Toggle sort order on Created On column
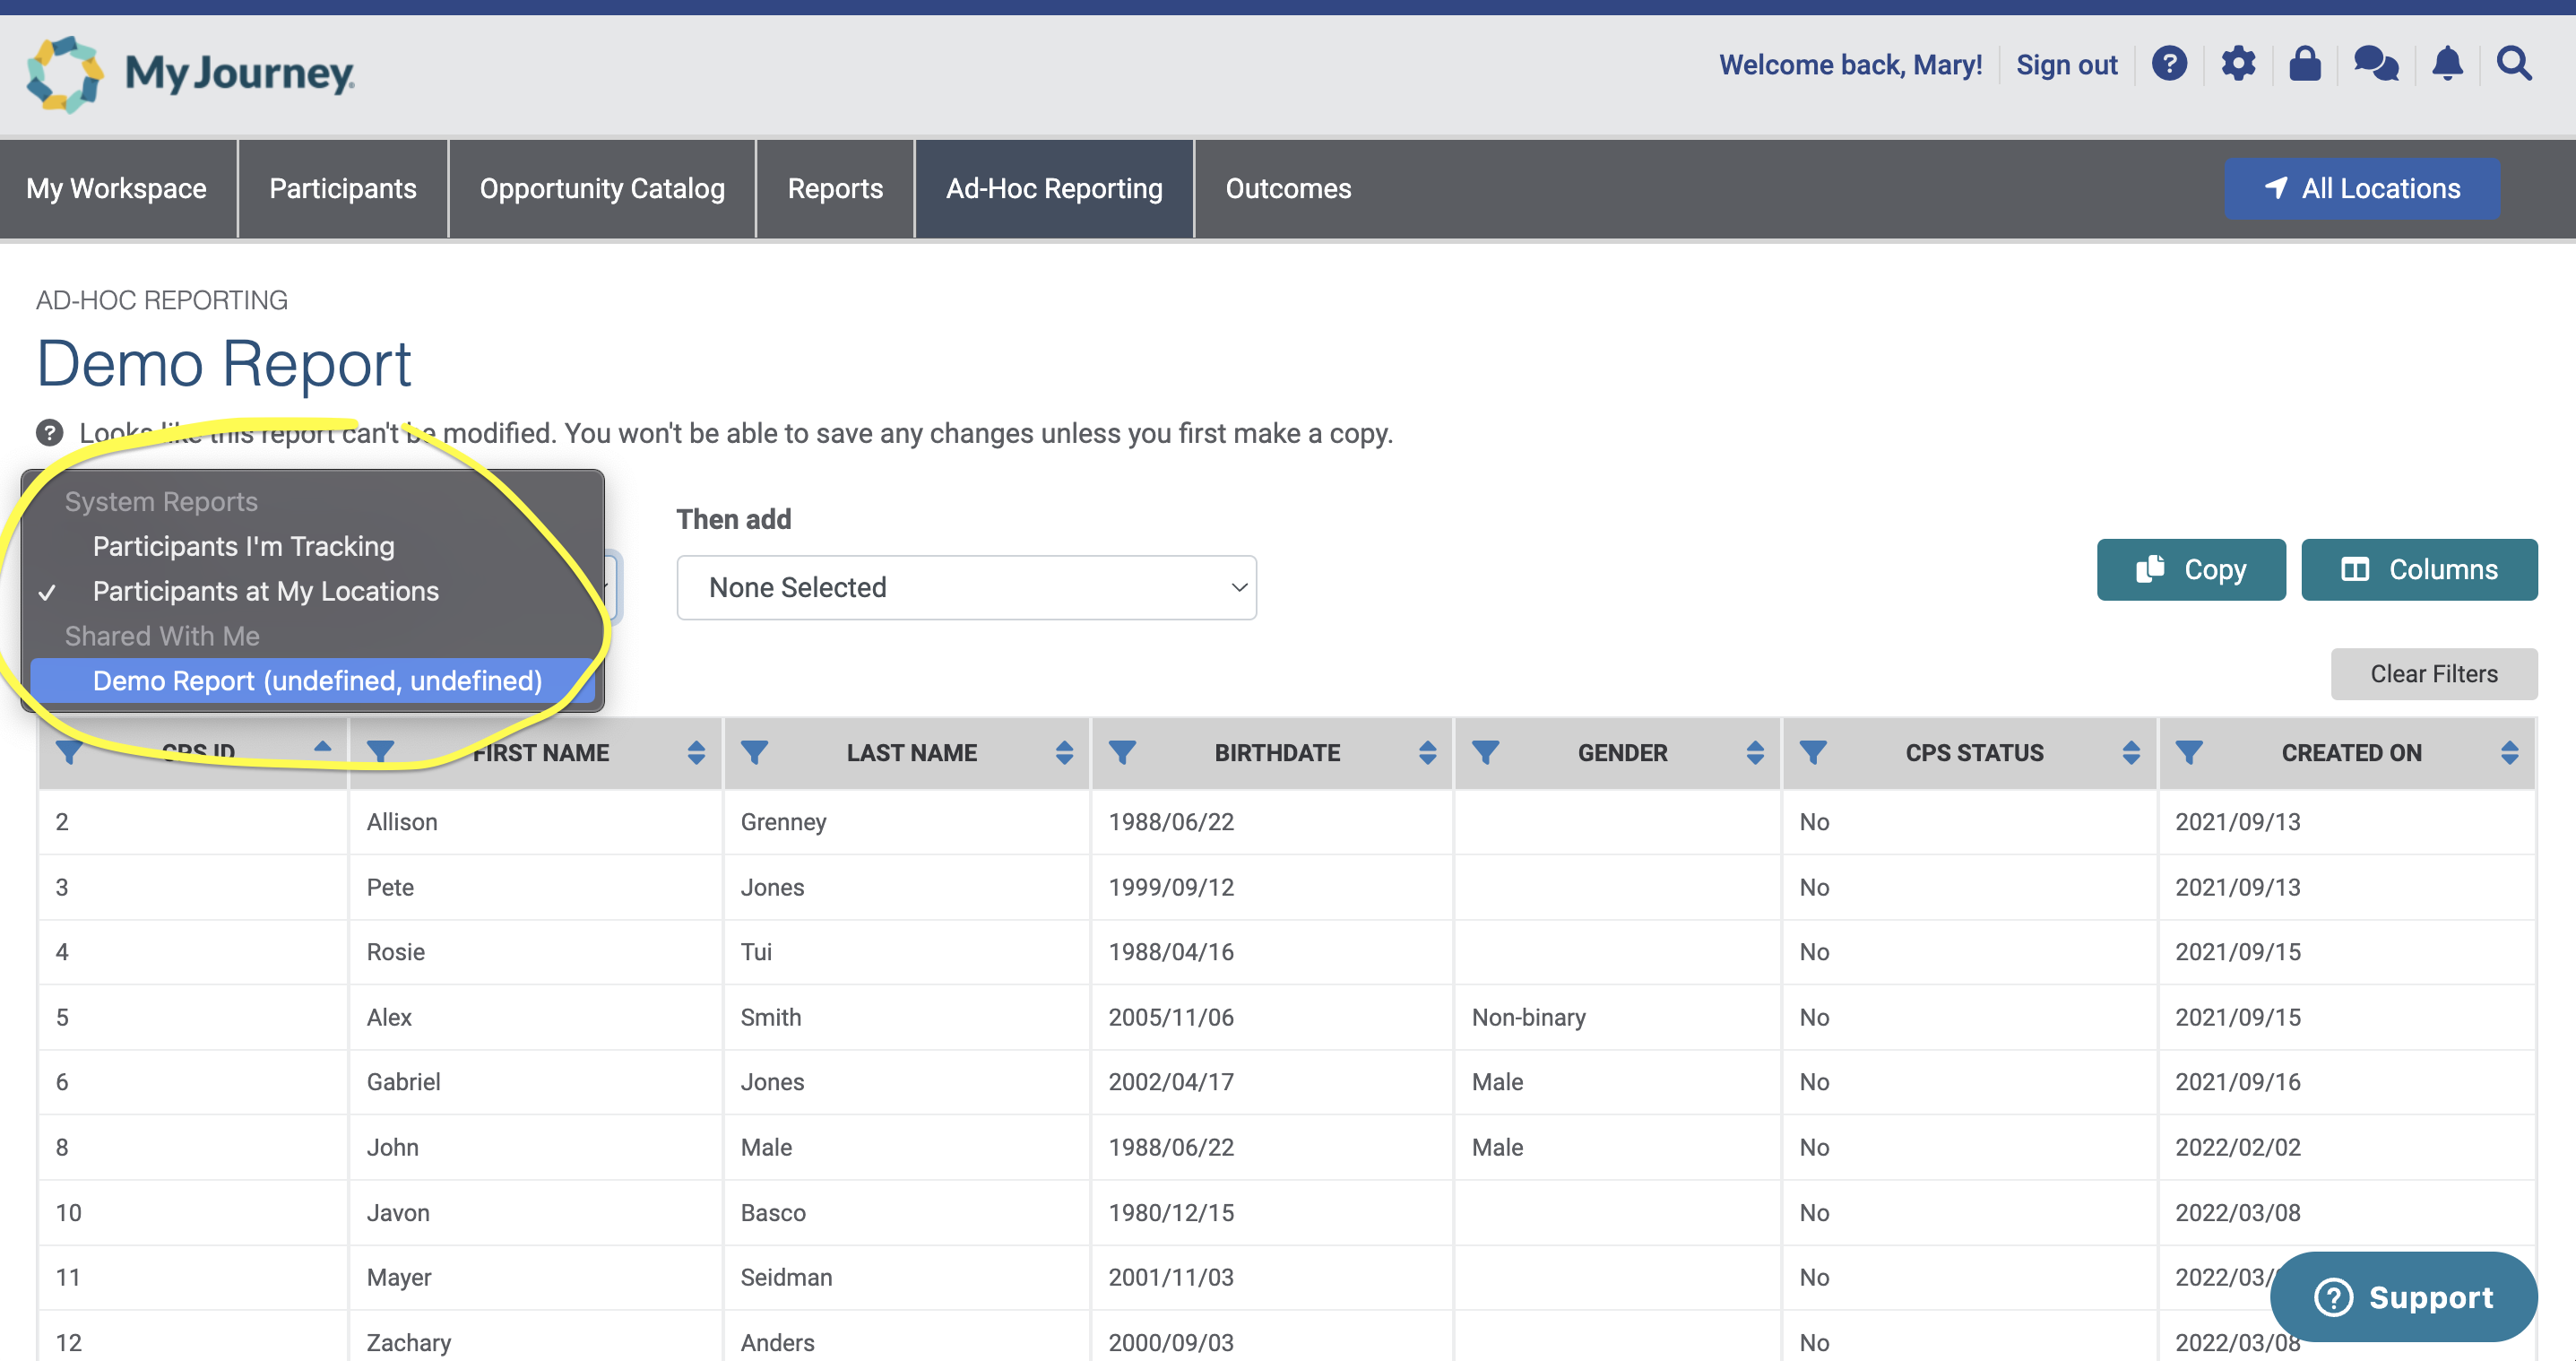Screen dimensions: 2576x1361 click(2509, 752)
